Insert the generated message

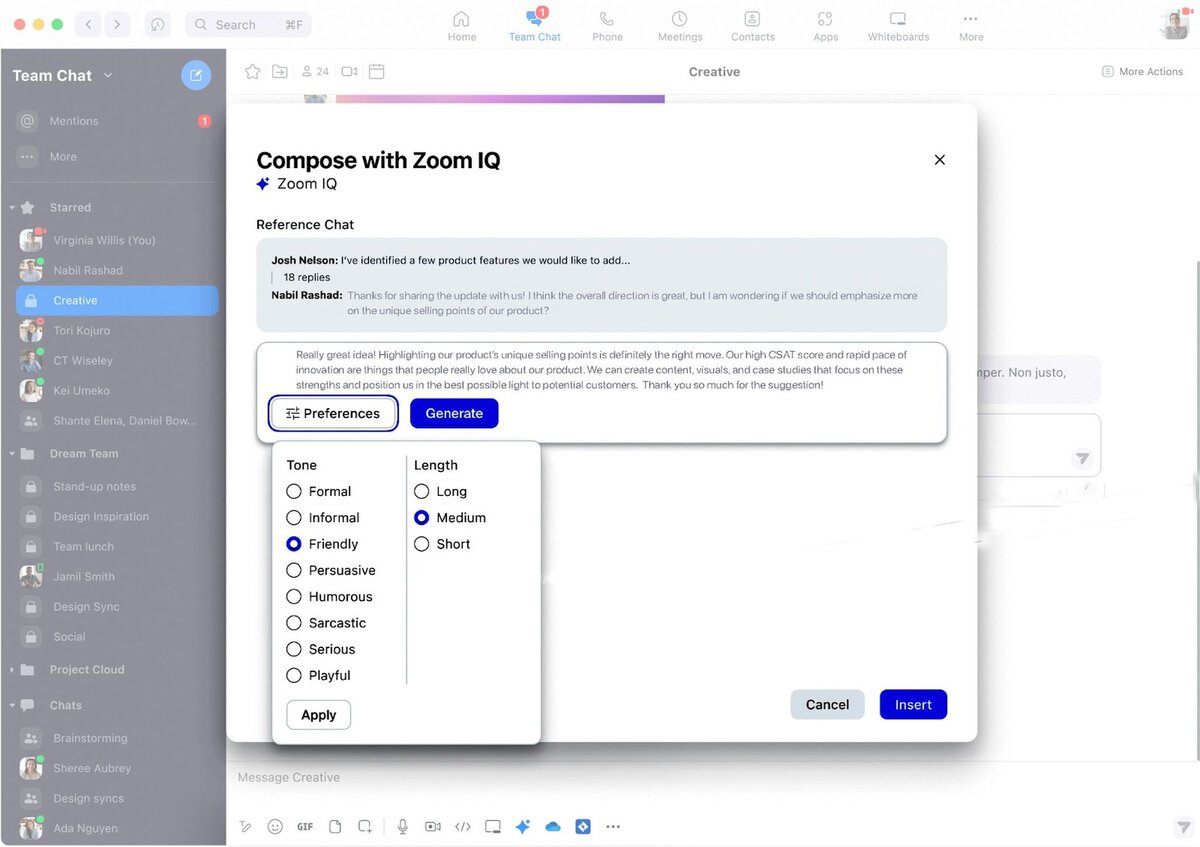coord(913,704)
